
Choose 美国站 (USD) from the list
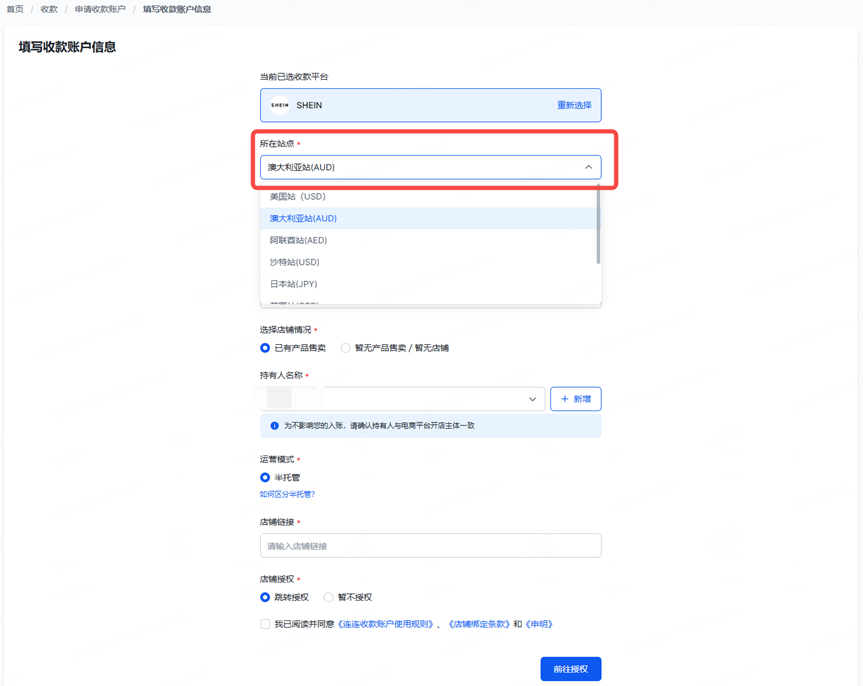[x=298, y=196]
